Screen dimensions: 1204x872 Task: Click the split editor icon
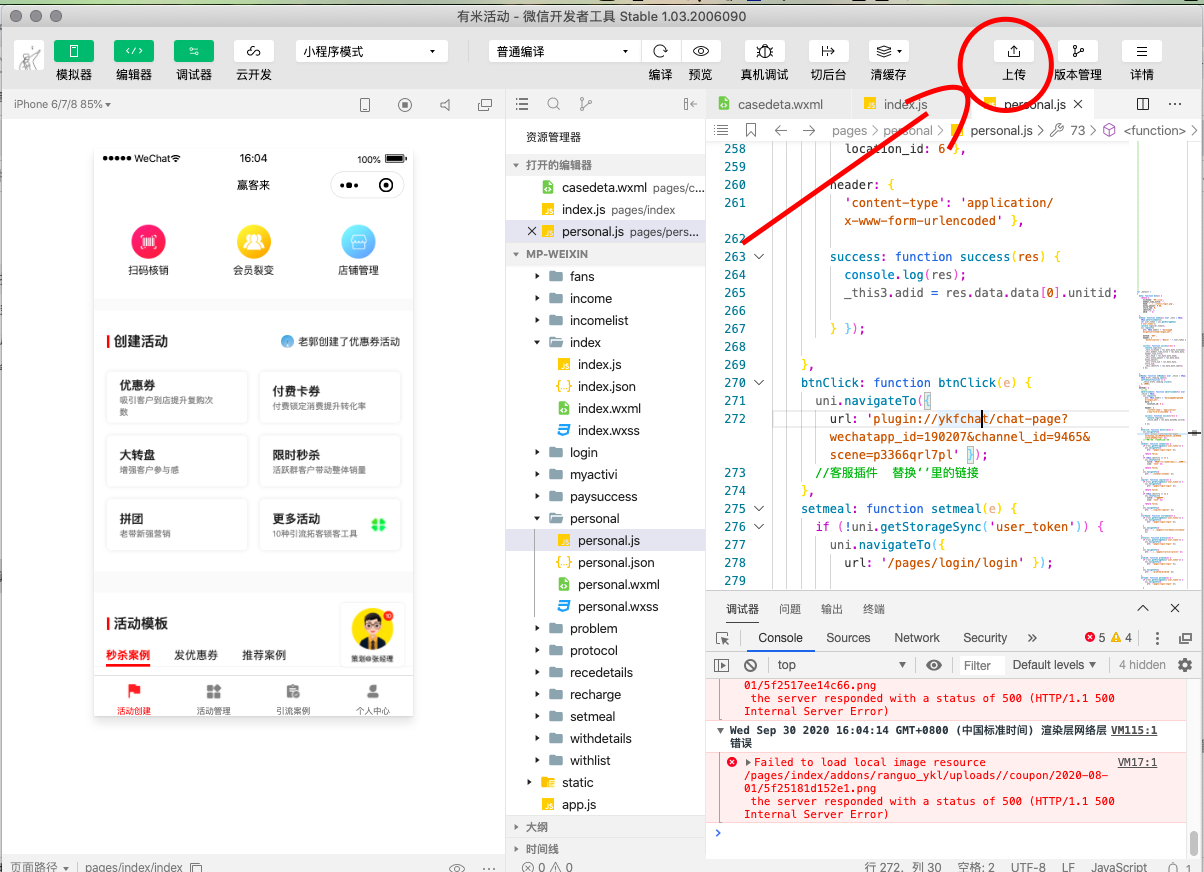tap(1143, 104)
